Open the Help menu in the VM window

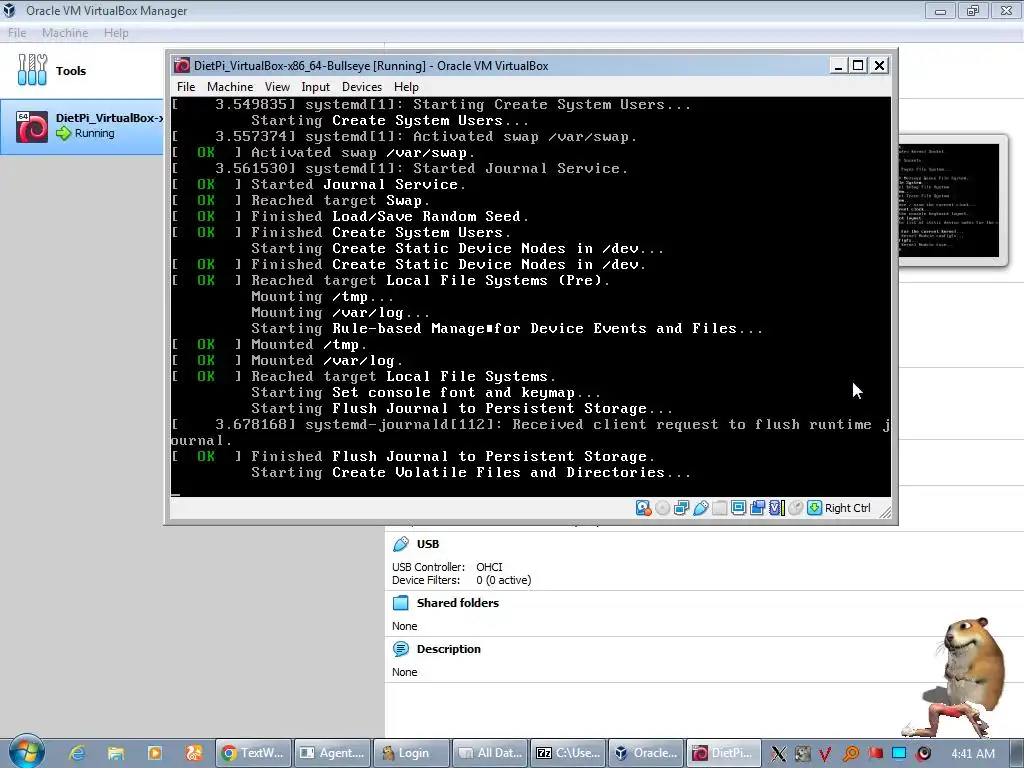click(406, 87)
